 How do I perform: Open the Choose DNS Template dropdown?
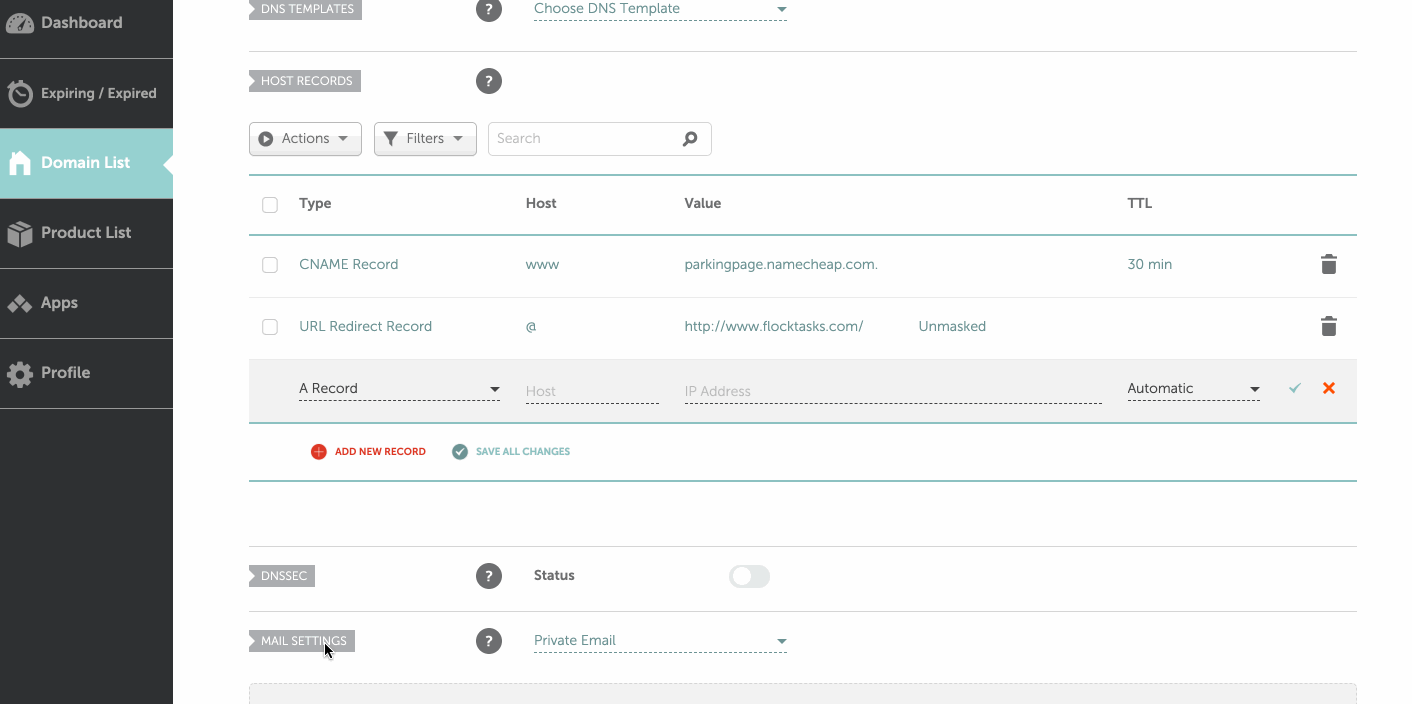coord(660,9)
